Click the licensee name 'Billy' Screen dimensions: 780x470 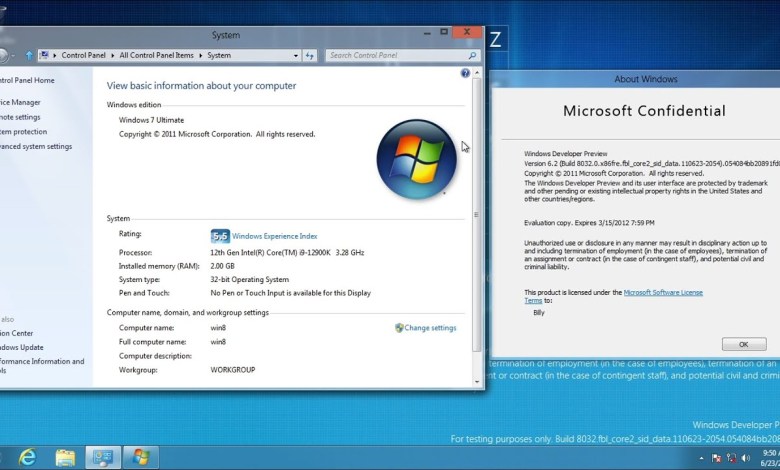pos(539,312)
